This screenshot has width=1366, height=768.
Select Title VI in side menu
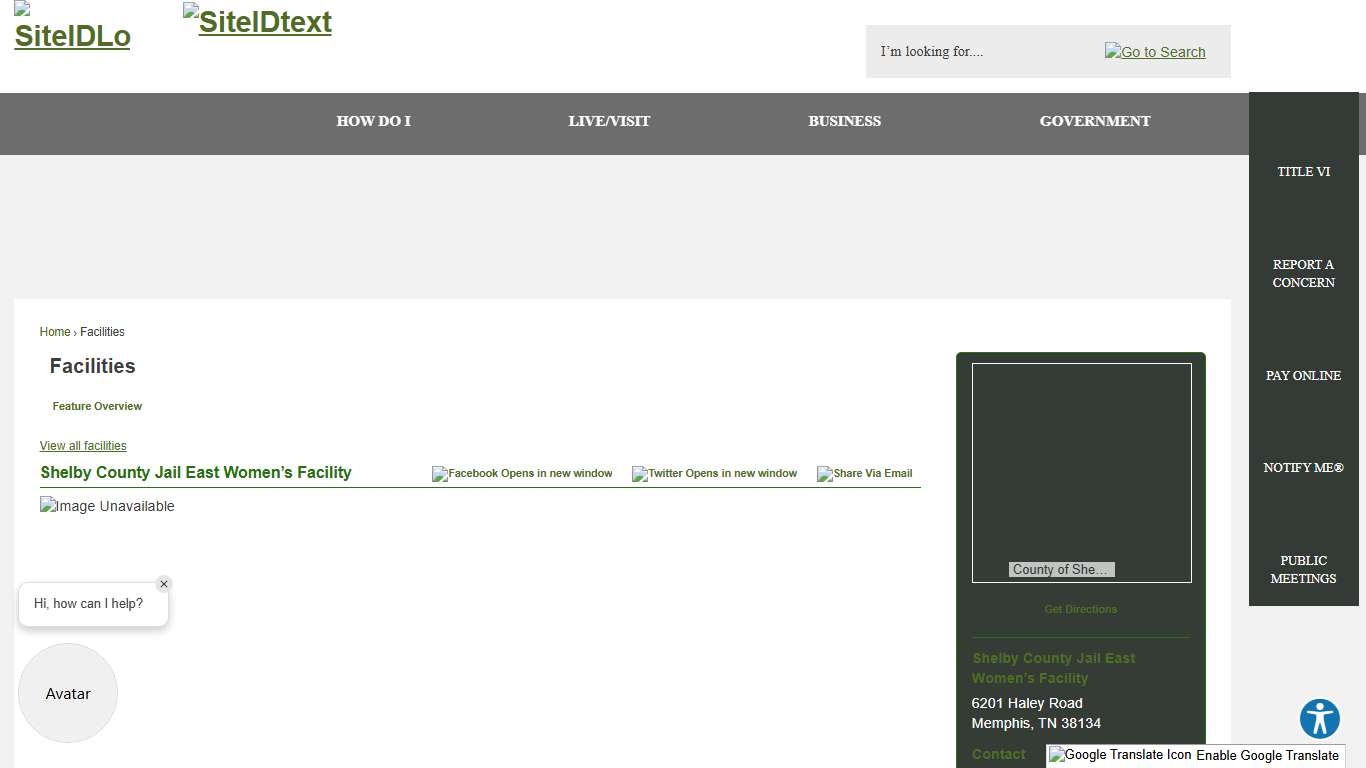1303,172
